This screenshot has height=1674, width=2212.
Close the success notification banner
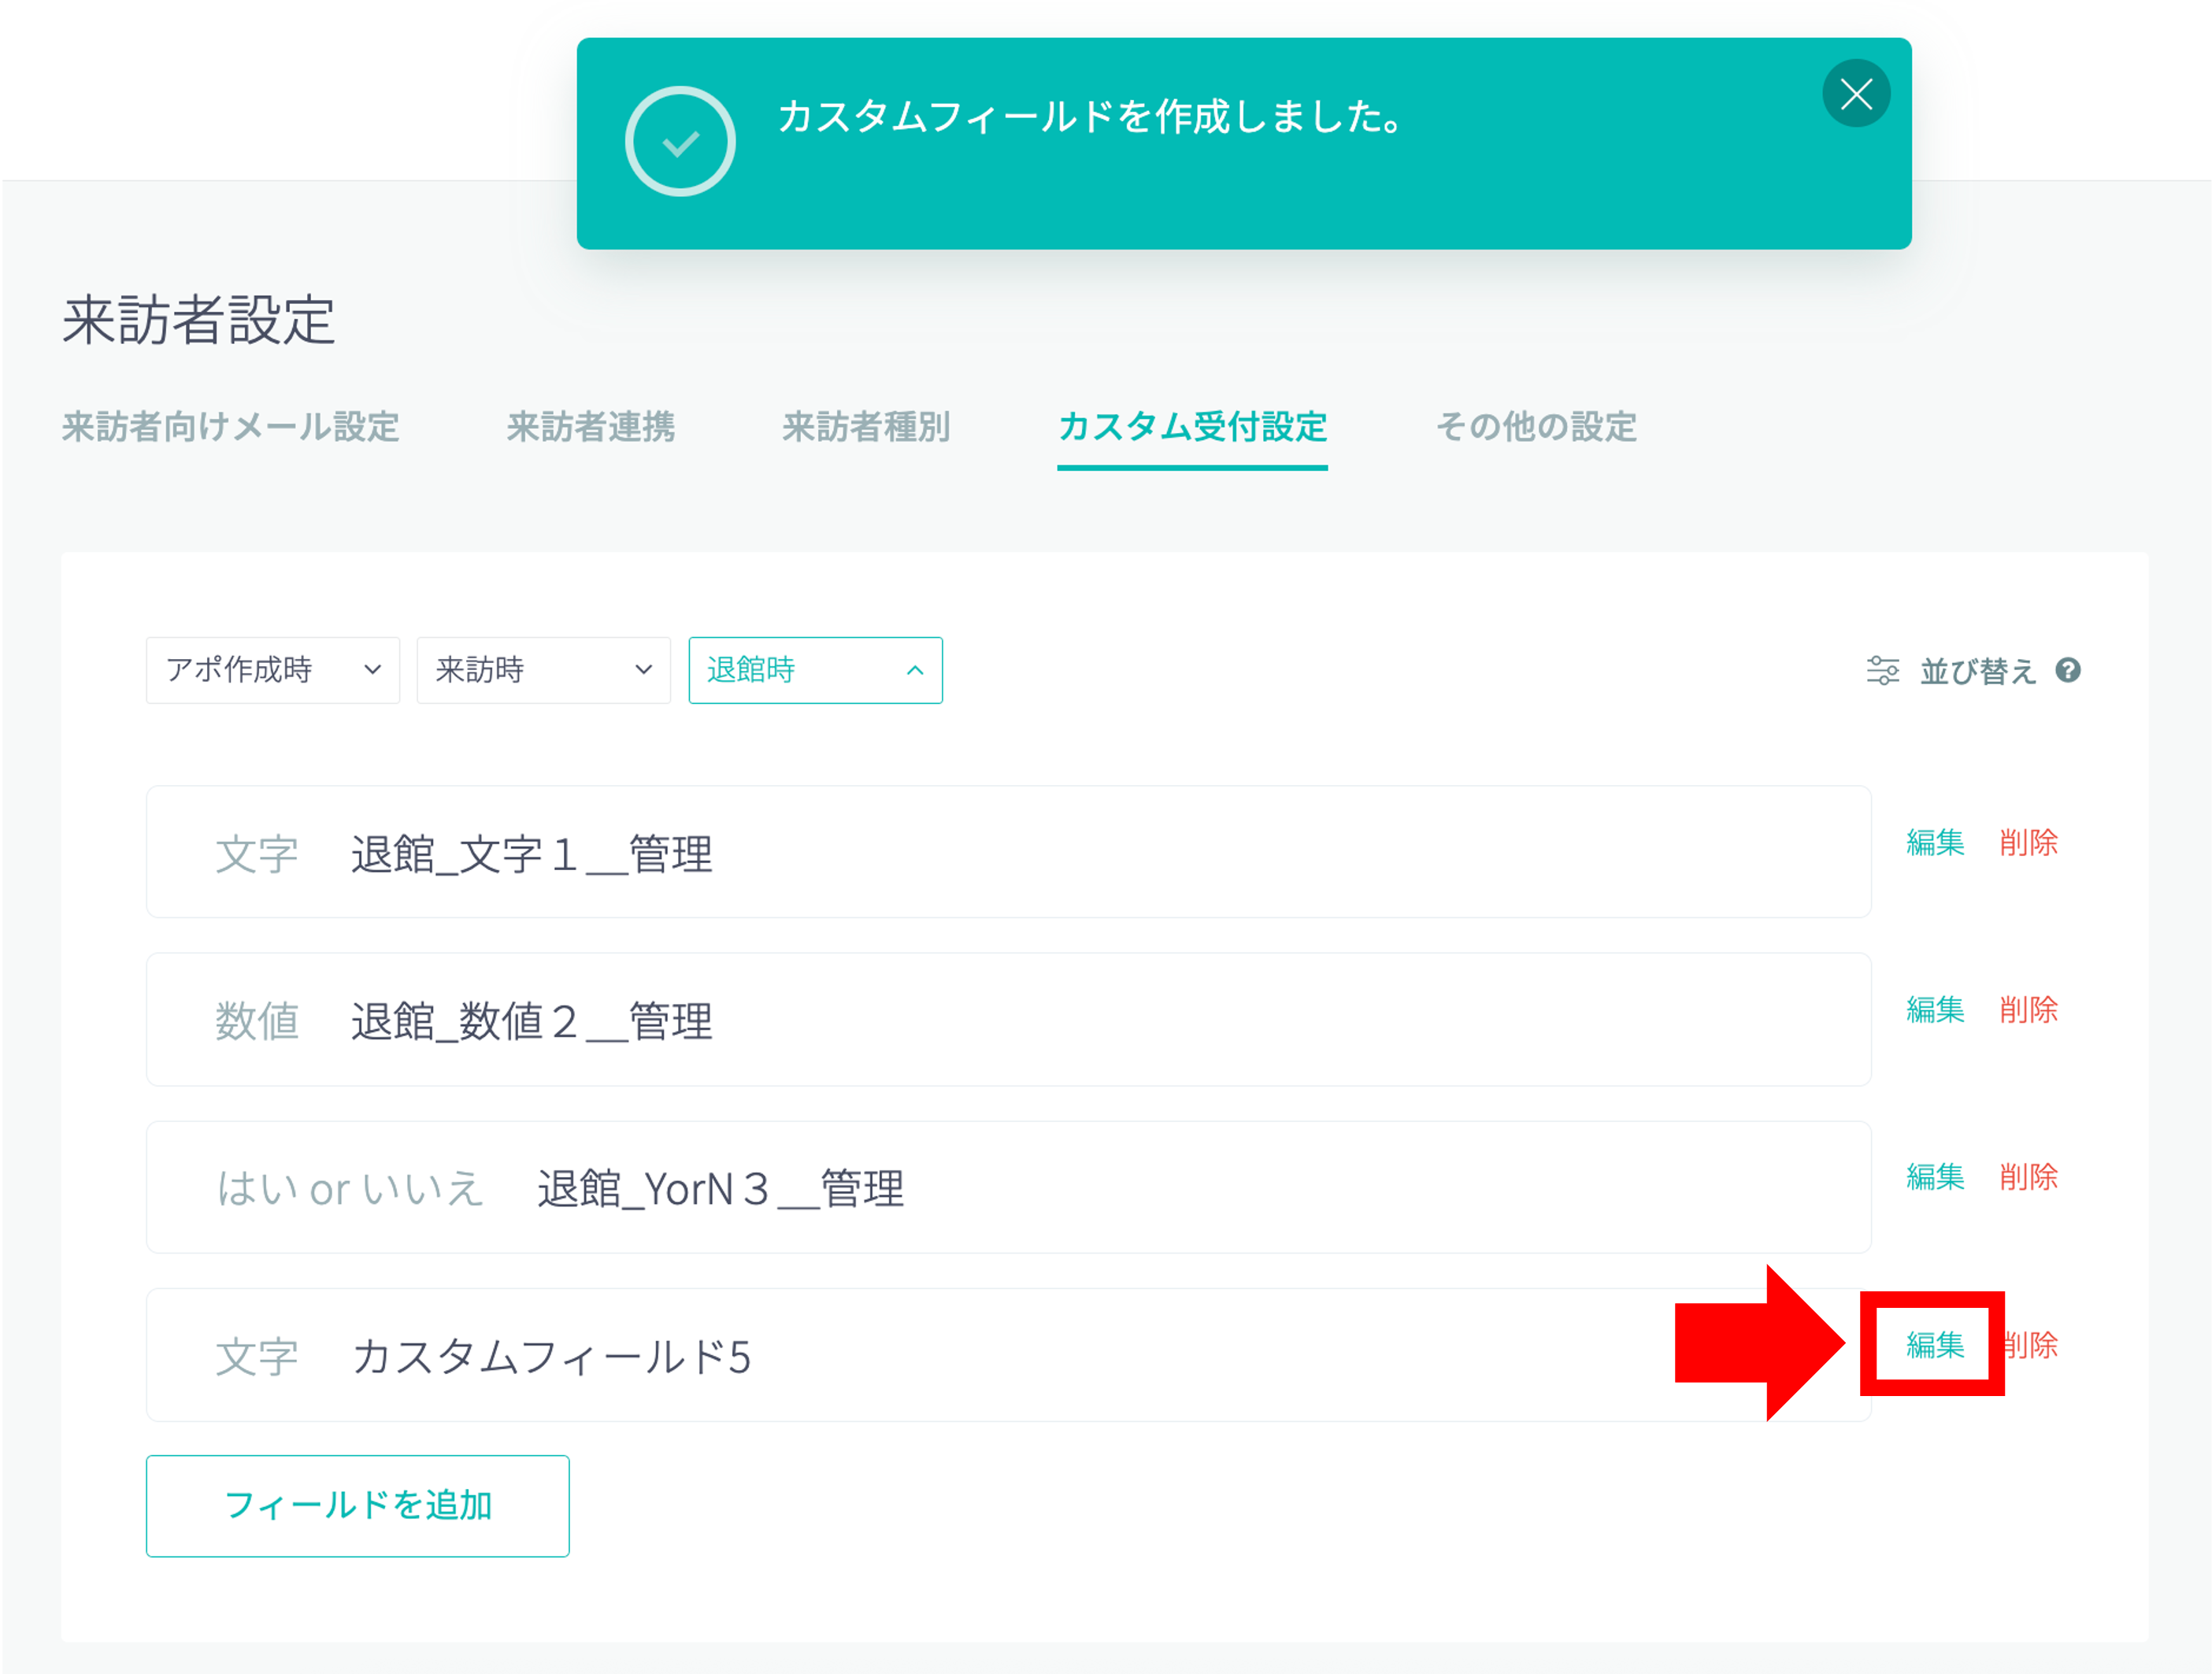coord(1855,94)
